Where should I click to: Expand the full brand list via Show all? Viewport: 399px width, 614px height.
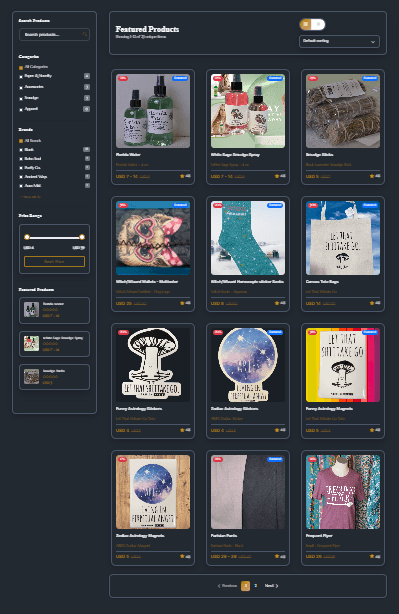pos(31,197)
